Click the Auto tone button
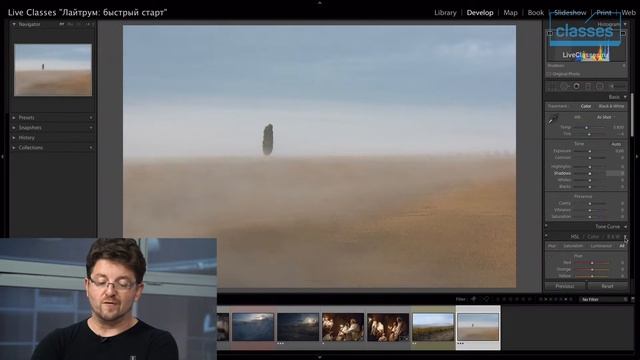The image size is (640, 360). 616,144
